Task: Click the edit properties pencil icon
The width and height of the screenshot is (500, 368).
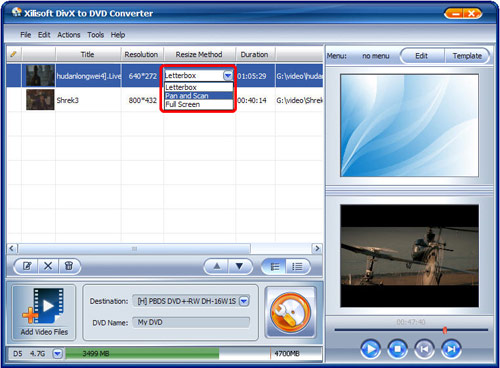Action: click(27, 266)
